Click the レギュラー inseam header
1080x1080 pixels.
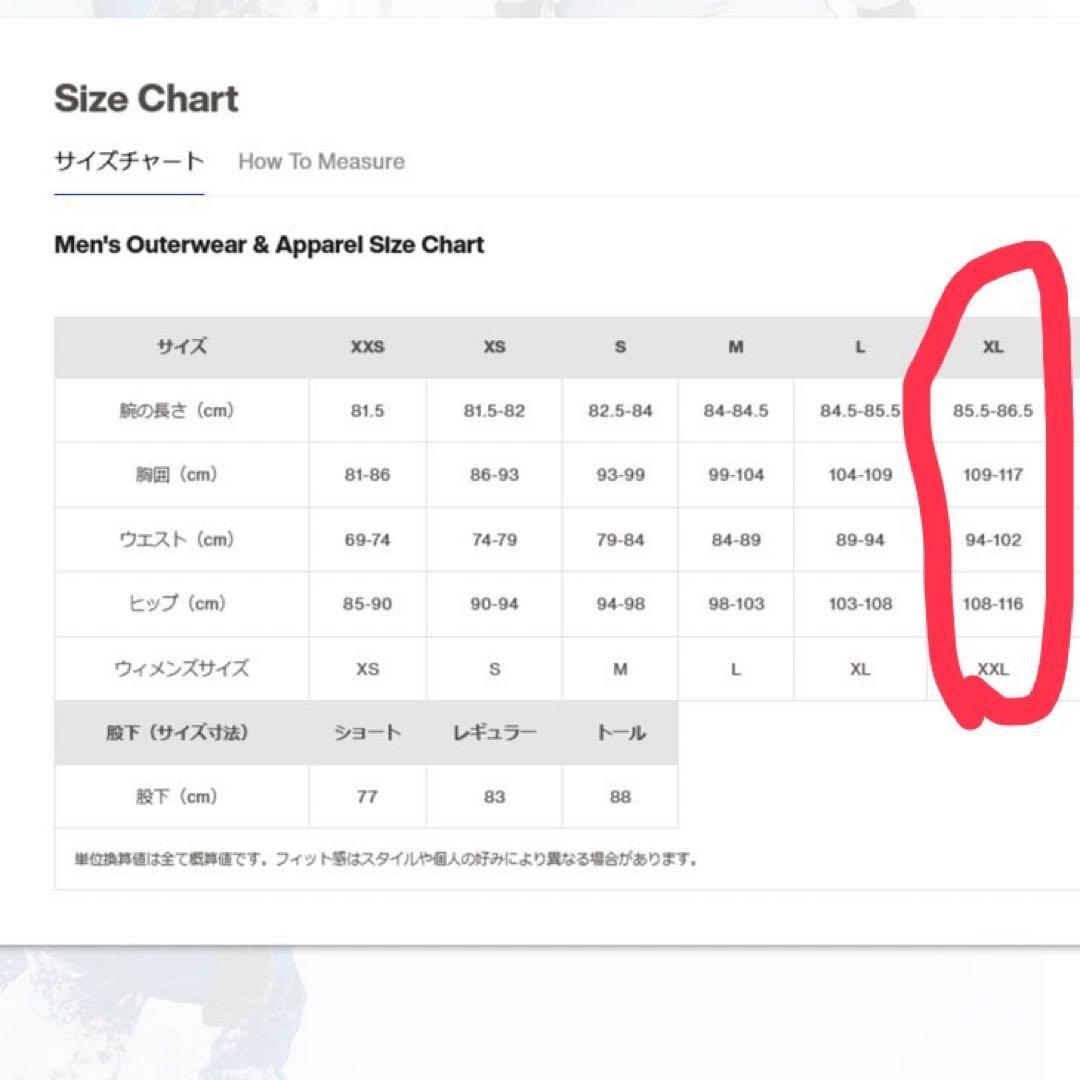click(x=494, y=733)
